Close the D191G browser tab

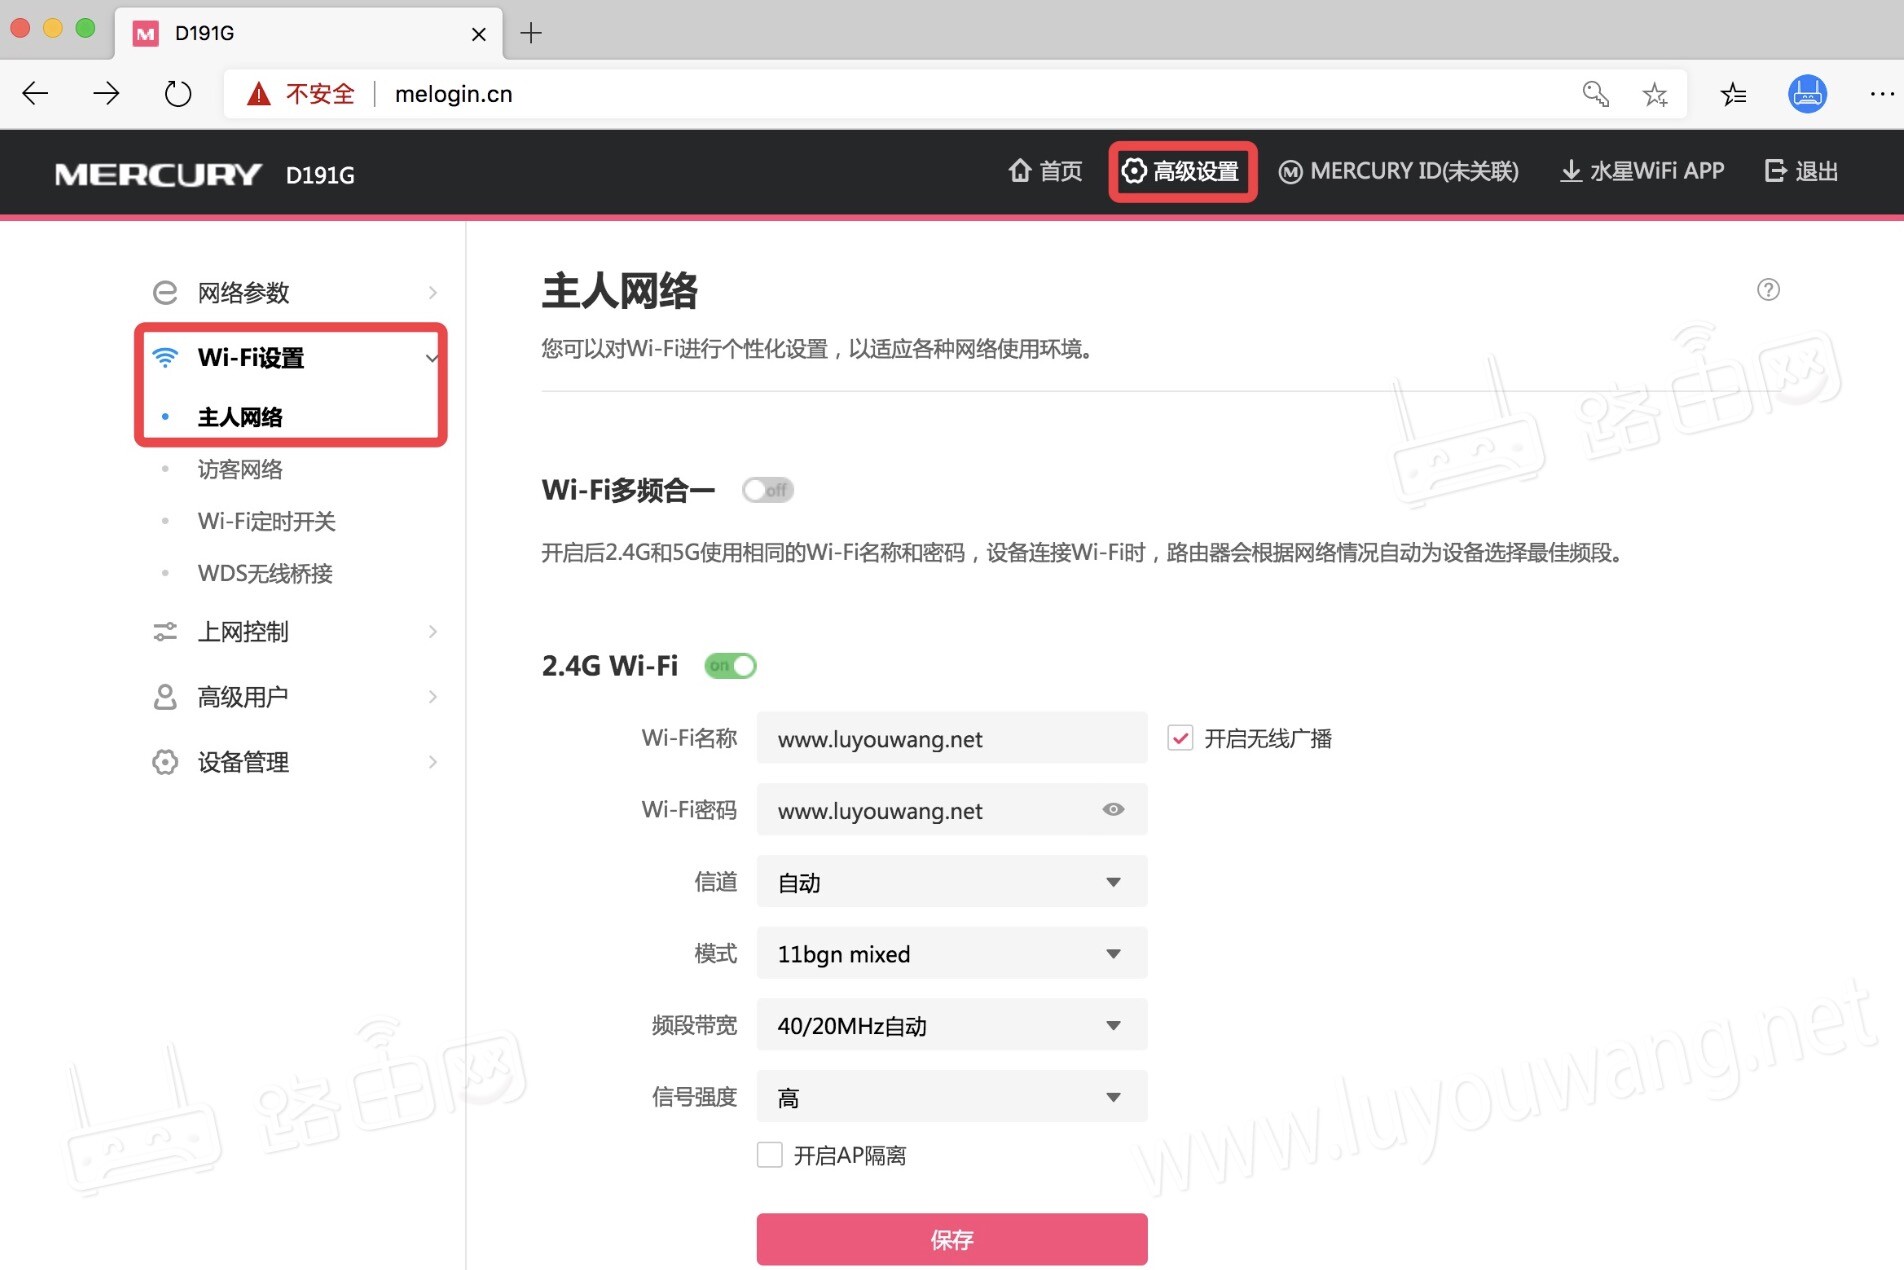click(x=479, y=34)
